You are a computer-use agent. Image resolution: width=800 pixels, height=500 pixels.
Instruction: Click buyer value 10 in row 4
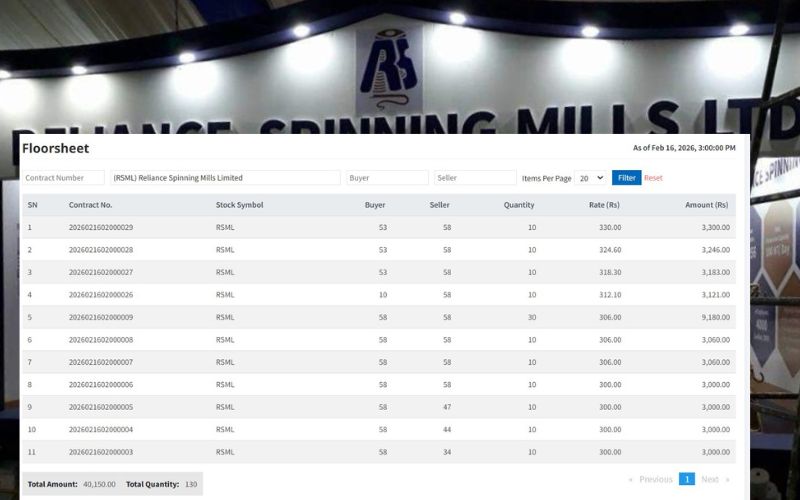(383, 294)
